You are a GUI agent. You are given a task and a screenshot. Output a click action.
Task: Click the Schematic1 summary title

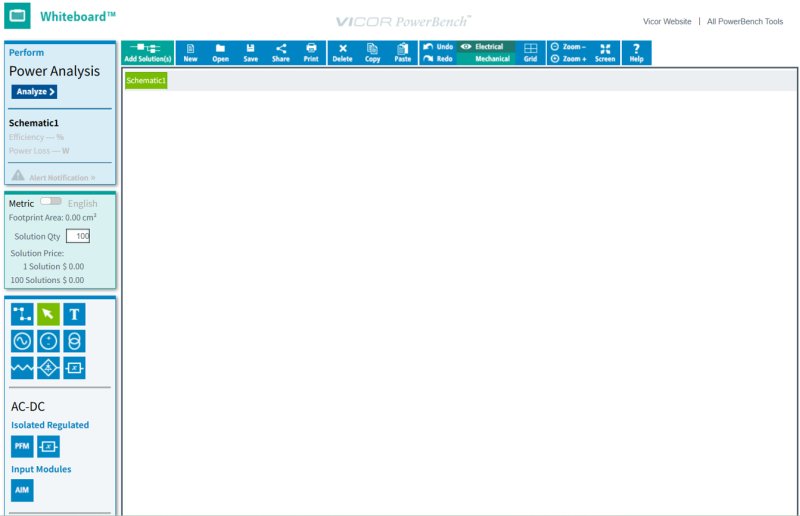[34, 123]
